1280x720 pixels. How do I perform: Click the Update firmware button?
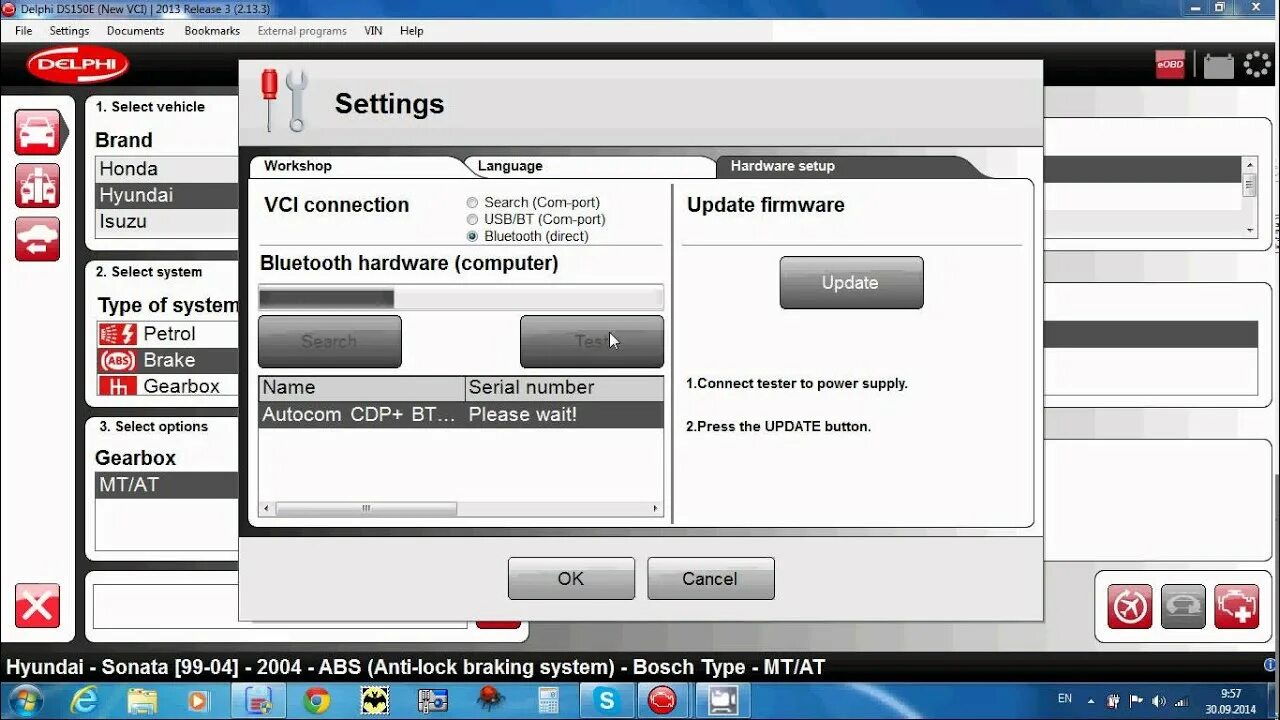click(x=851, y=283)
